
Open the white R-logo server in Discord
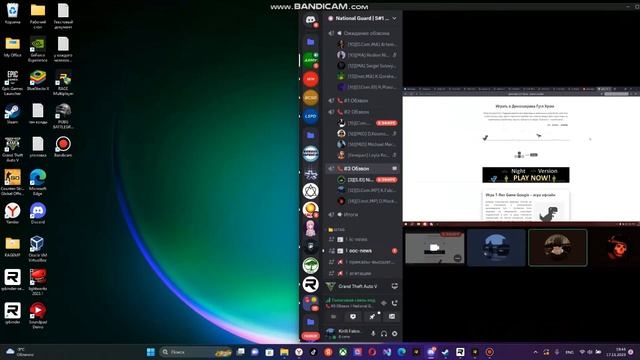click(x=310, y=284)
